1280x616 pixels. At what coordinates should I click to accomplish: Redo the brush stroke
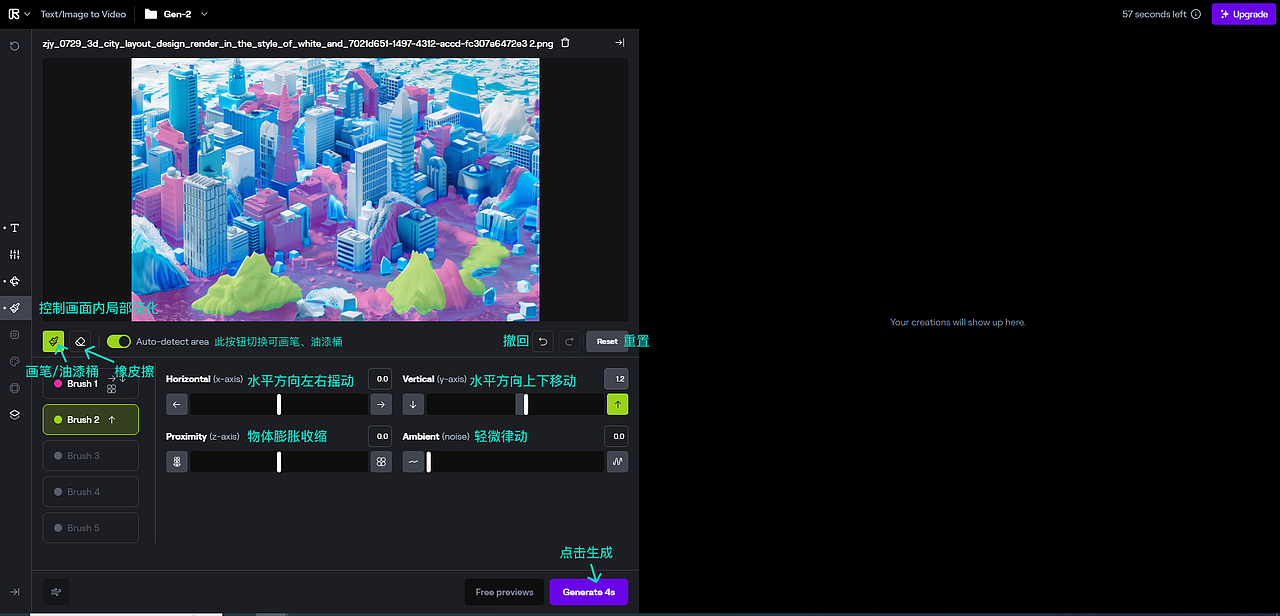pos(569,342)
